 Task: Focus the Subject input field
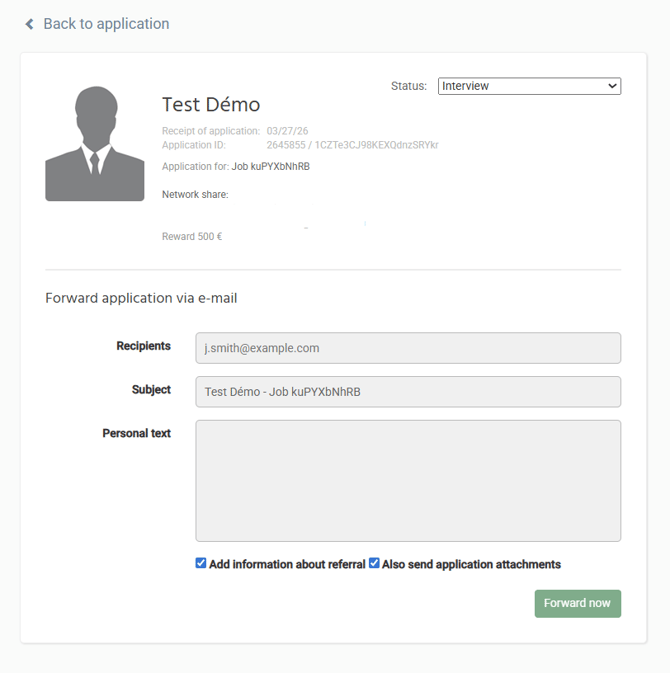[x=408, y=392]
